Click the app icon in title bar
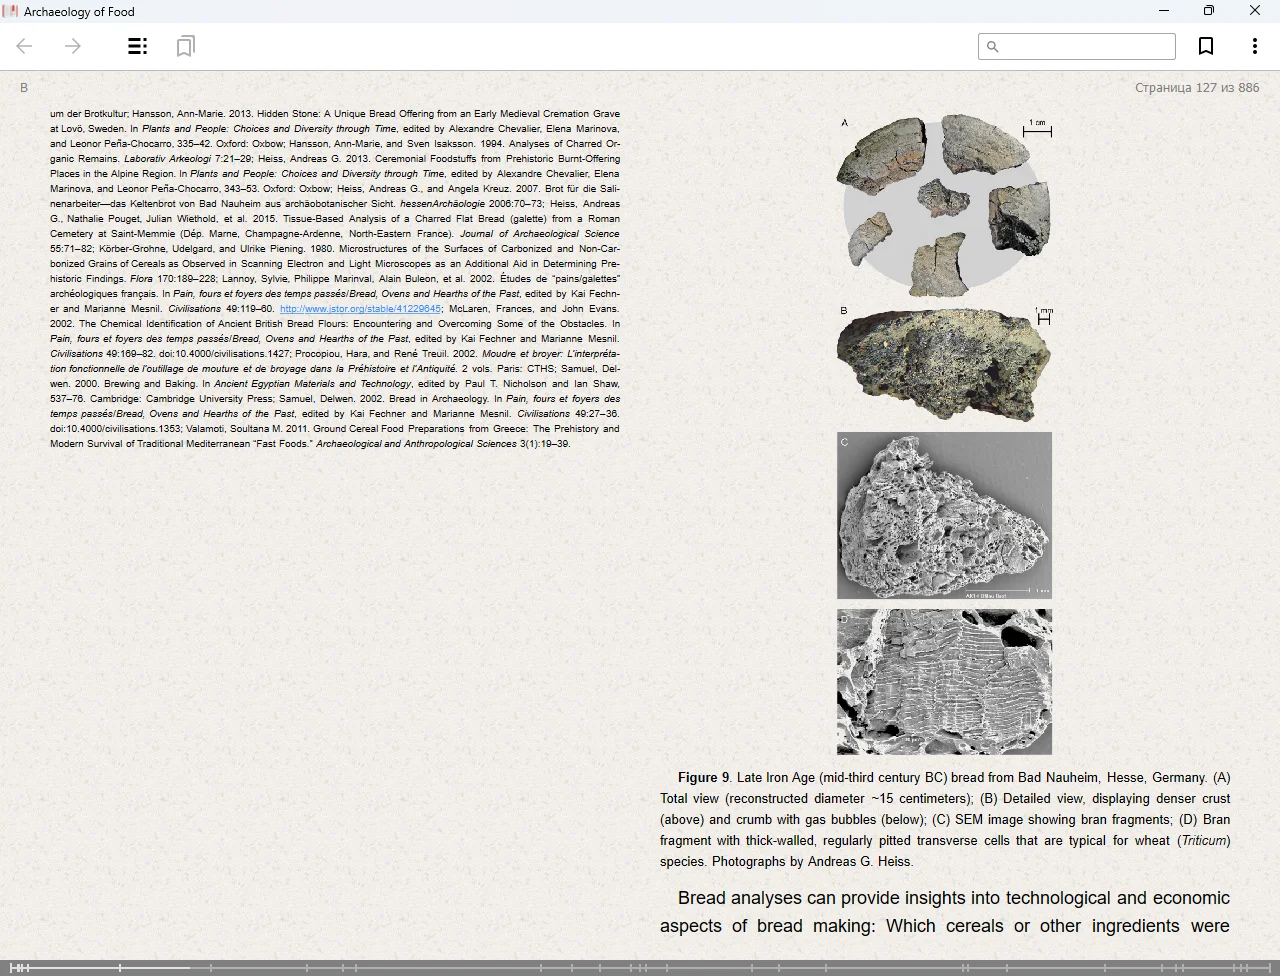The image size is (1280, 976). [x=11, y=11]
